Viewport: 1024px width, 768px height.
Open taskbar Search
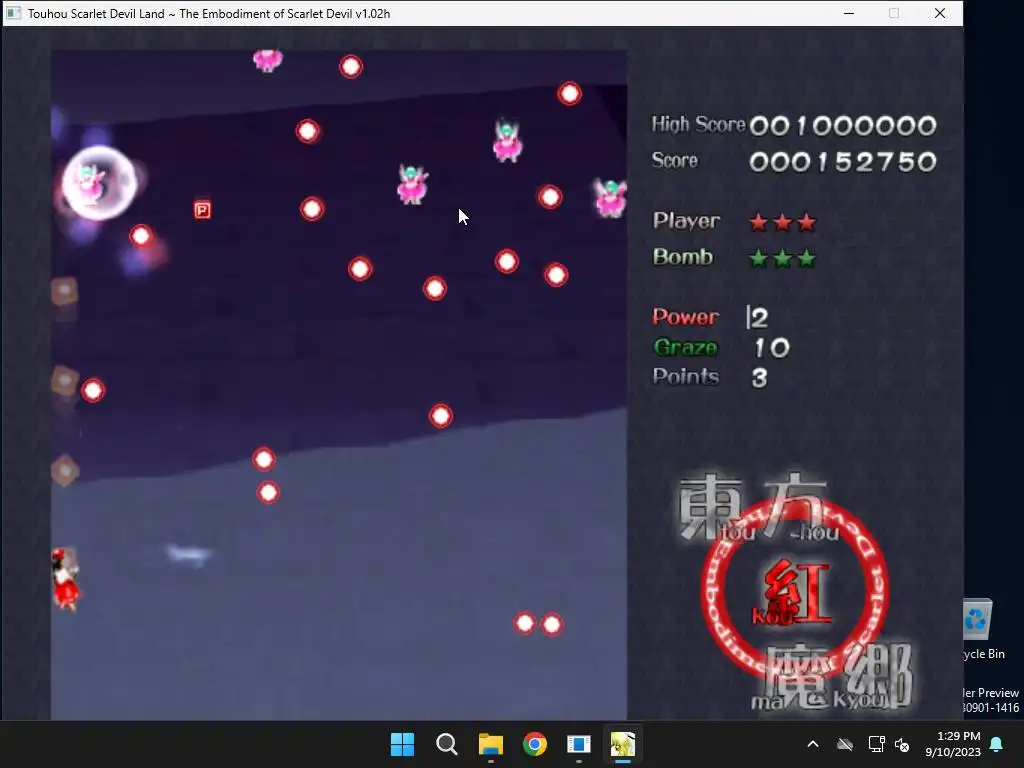tap(447, 744)
